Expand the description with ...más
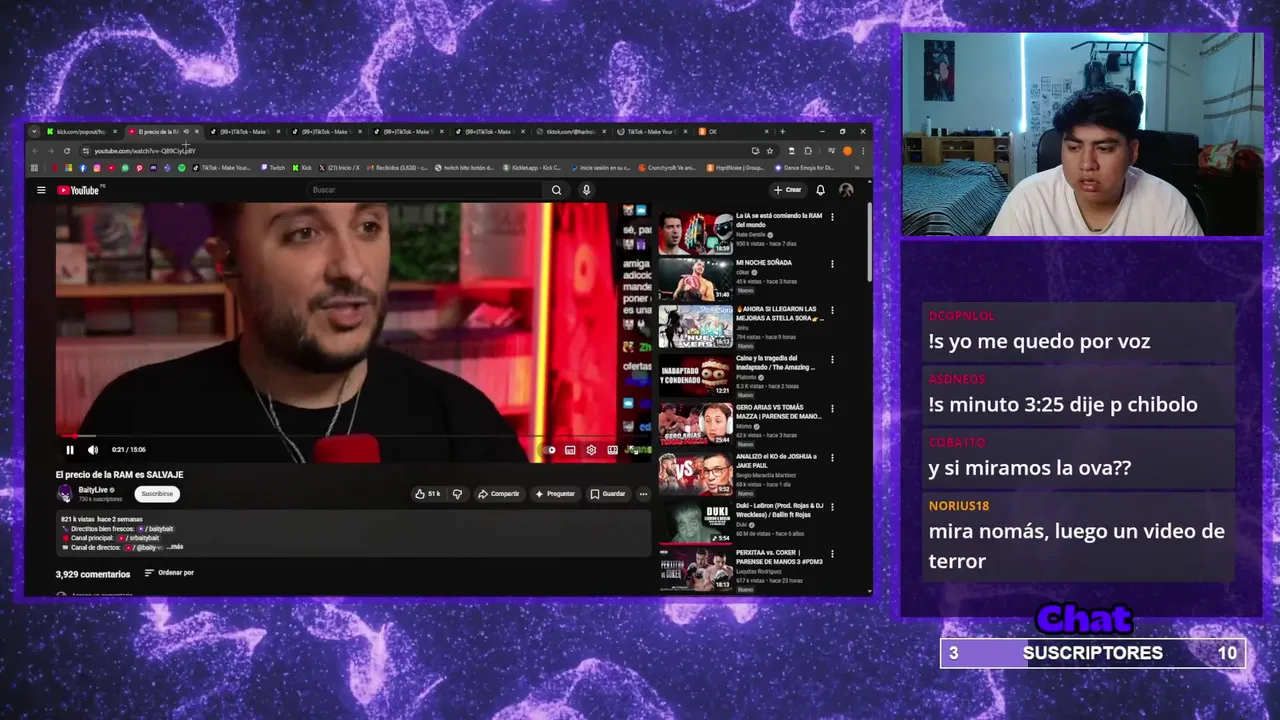This screenshot has width=1280, height=720. click(174, 547)
